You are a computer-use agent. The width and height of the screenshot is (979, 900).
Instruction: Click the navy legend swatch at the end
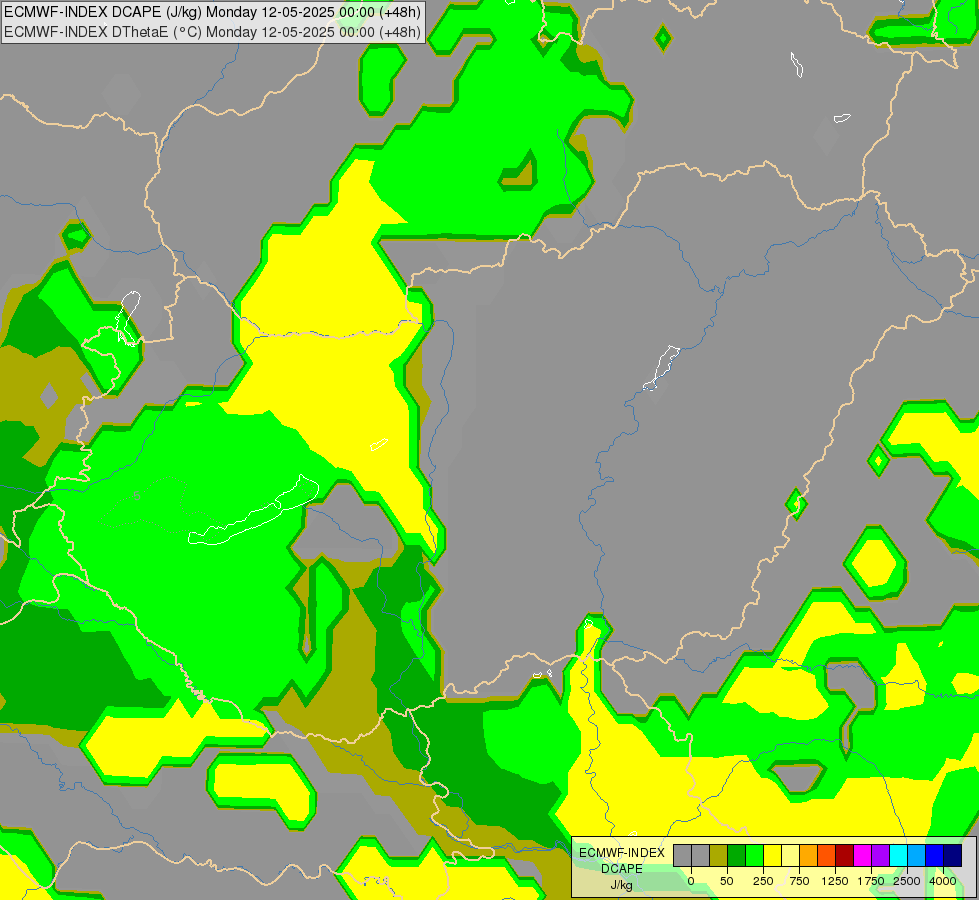point(953,855)
